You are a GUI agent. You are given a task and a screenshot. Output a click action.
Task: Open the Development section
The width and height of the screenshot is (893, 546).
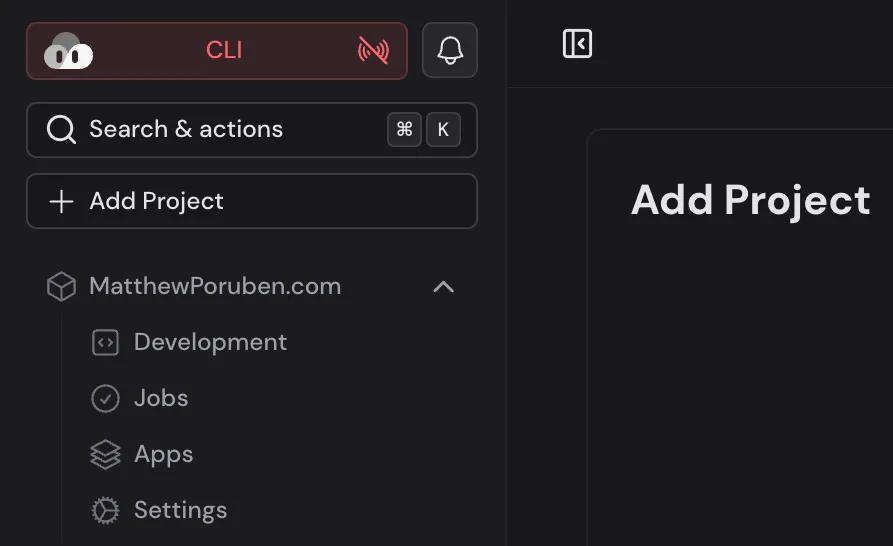(210, 343)
